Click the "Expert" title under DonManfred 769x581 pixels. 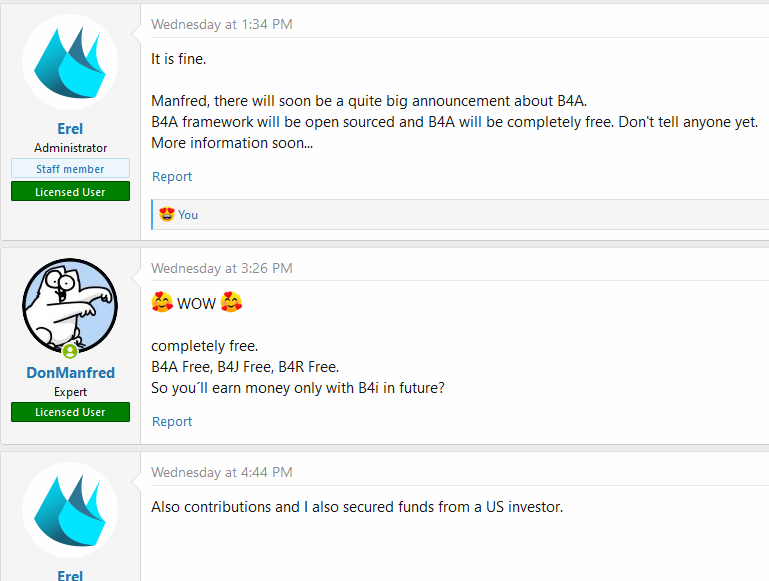coord(70,392)
